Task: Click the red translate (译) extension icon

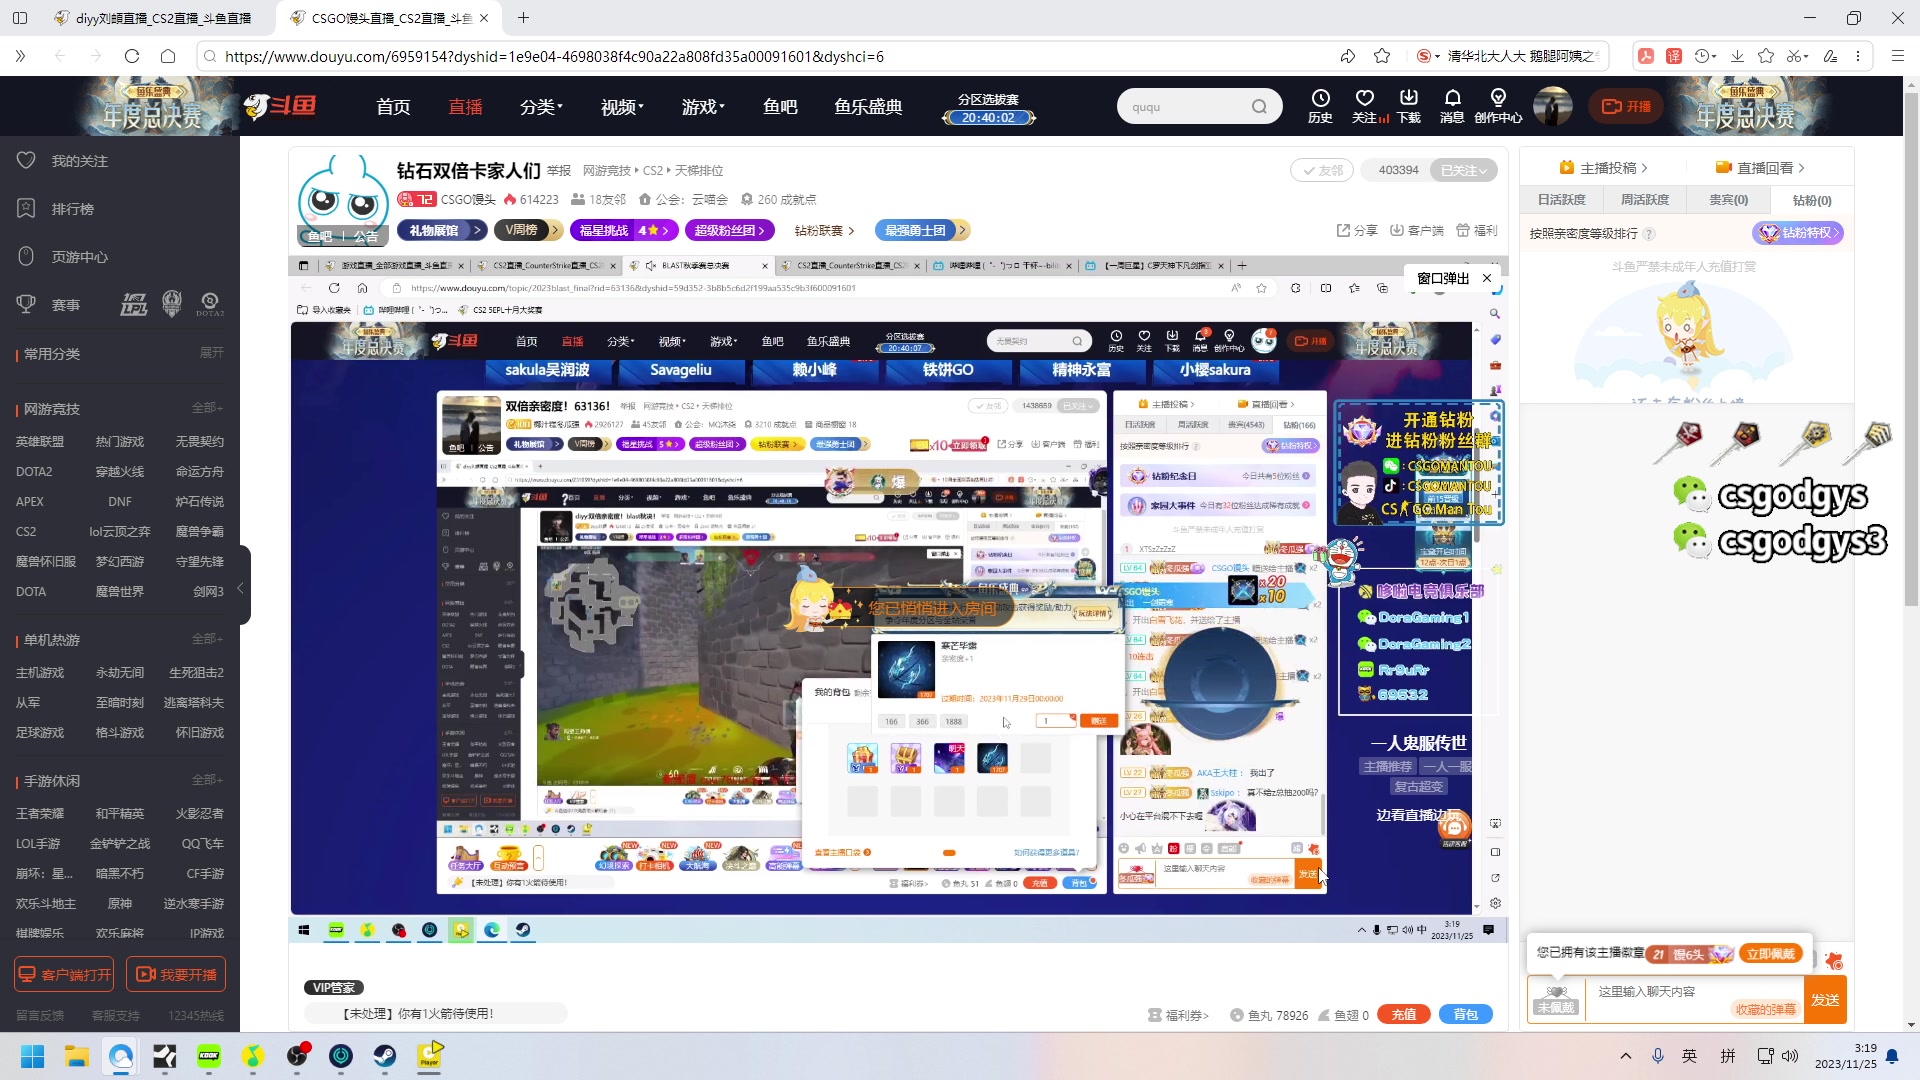Action: coord(1674,56)
